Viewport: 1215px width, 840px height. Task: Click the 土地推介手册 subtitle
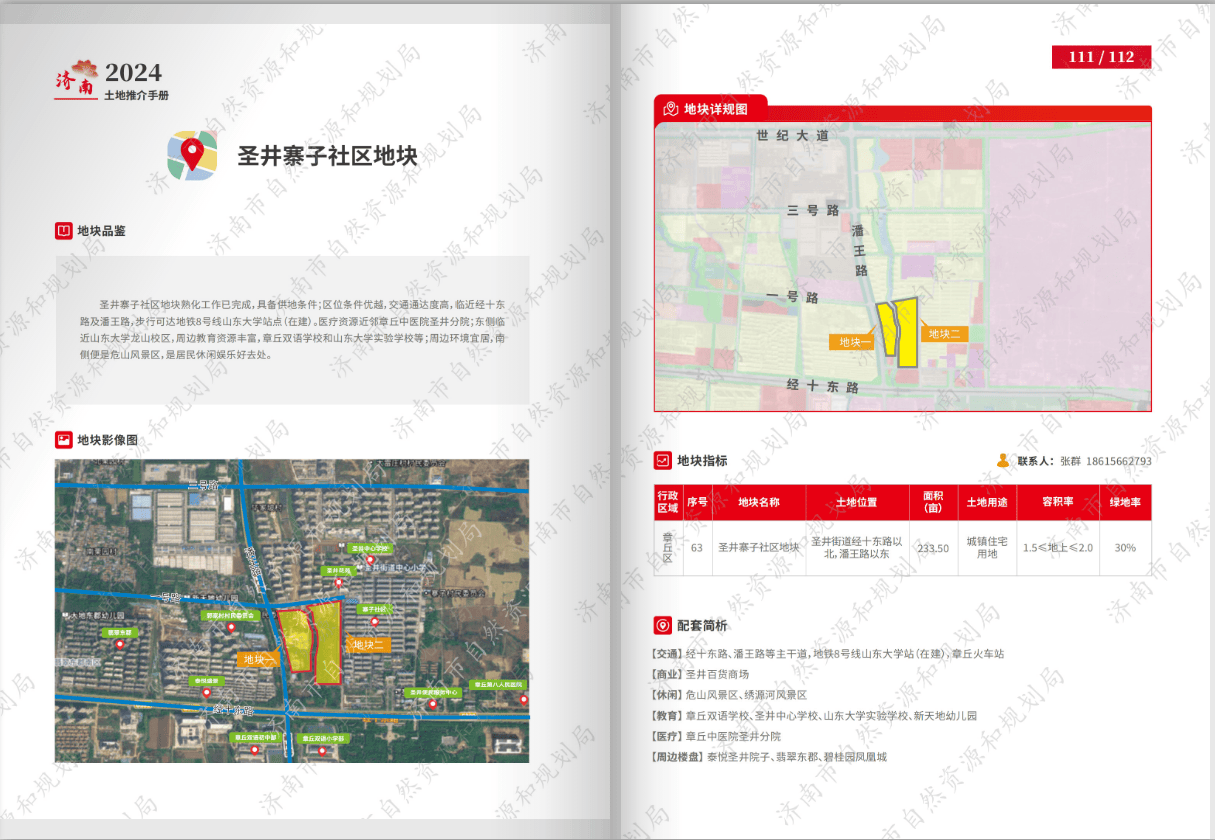tap(137, 96)
